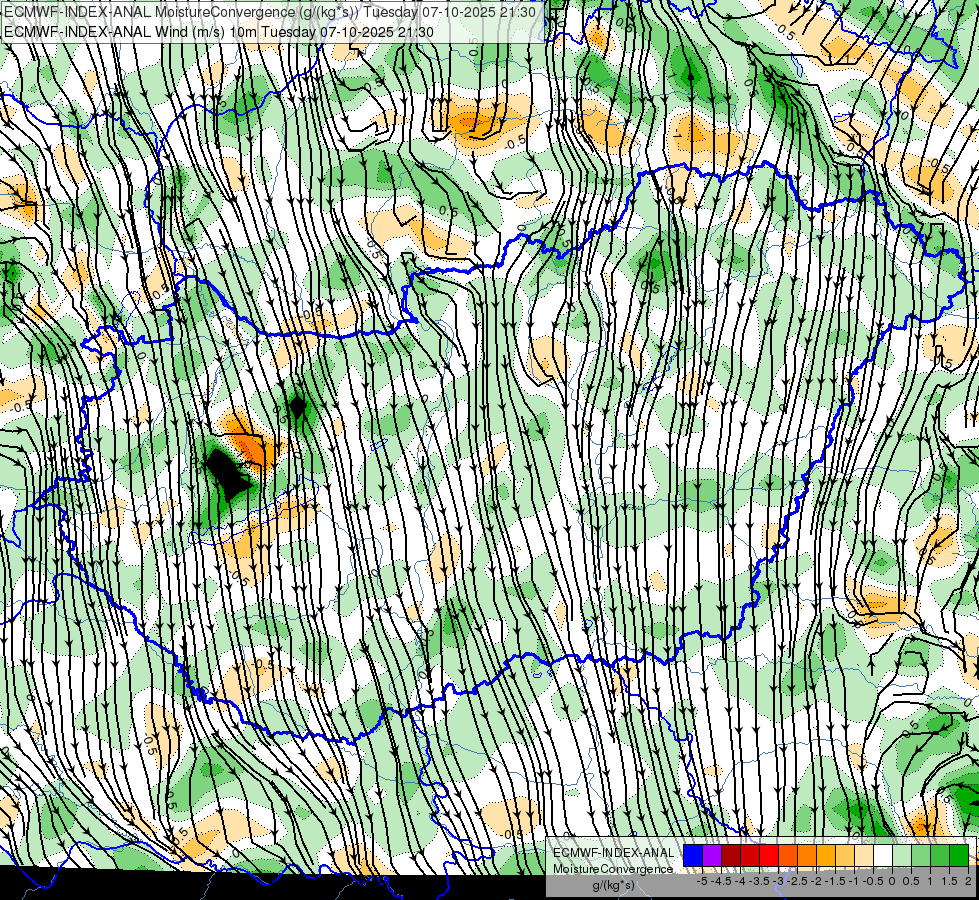Viewport: 979px width, 900px height.
Task: Click the blue legend swatch
Action: coord(693,855)
